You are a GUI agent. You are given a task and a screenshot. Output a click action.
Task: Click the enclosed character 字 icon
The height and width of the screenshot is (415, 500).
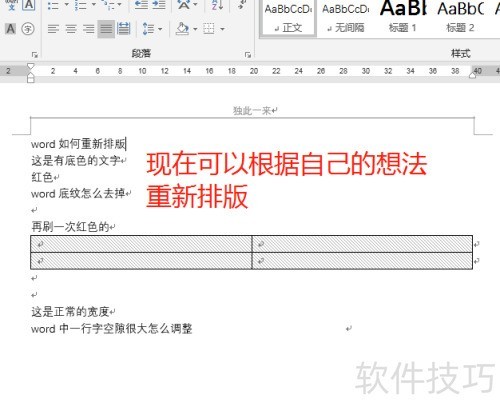pyautogui.click(x=28, y=29)
